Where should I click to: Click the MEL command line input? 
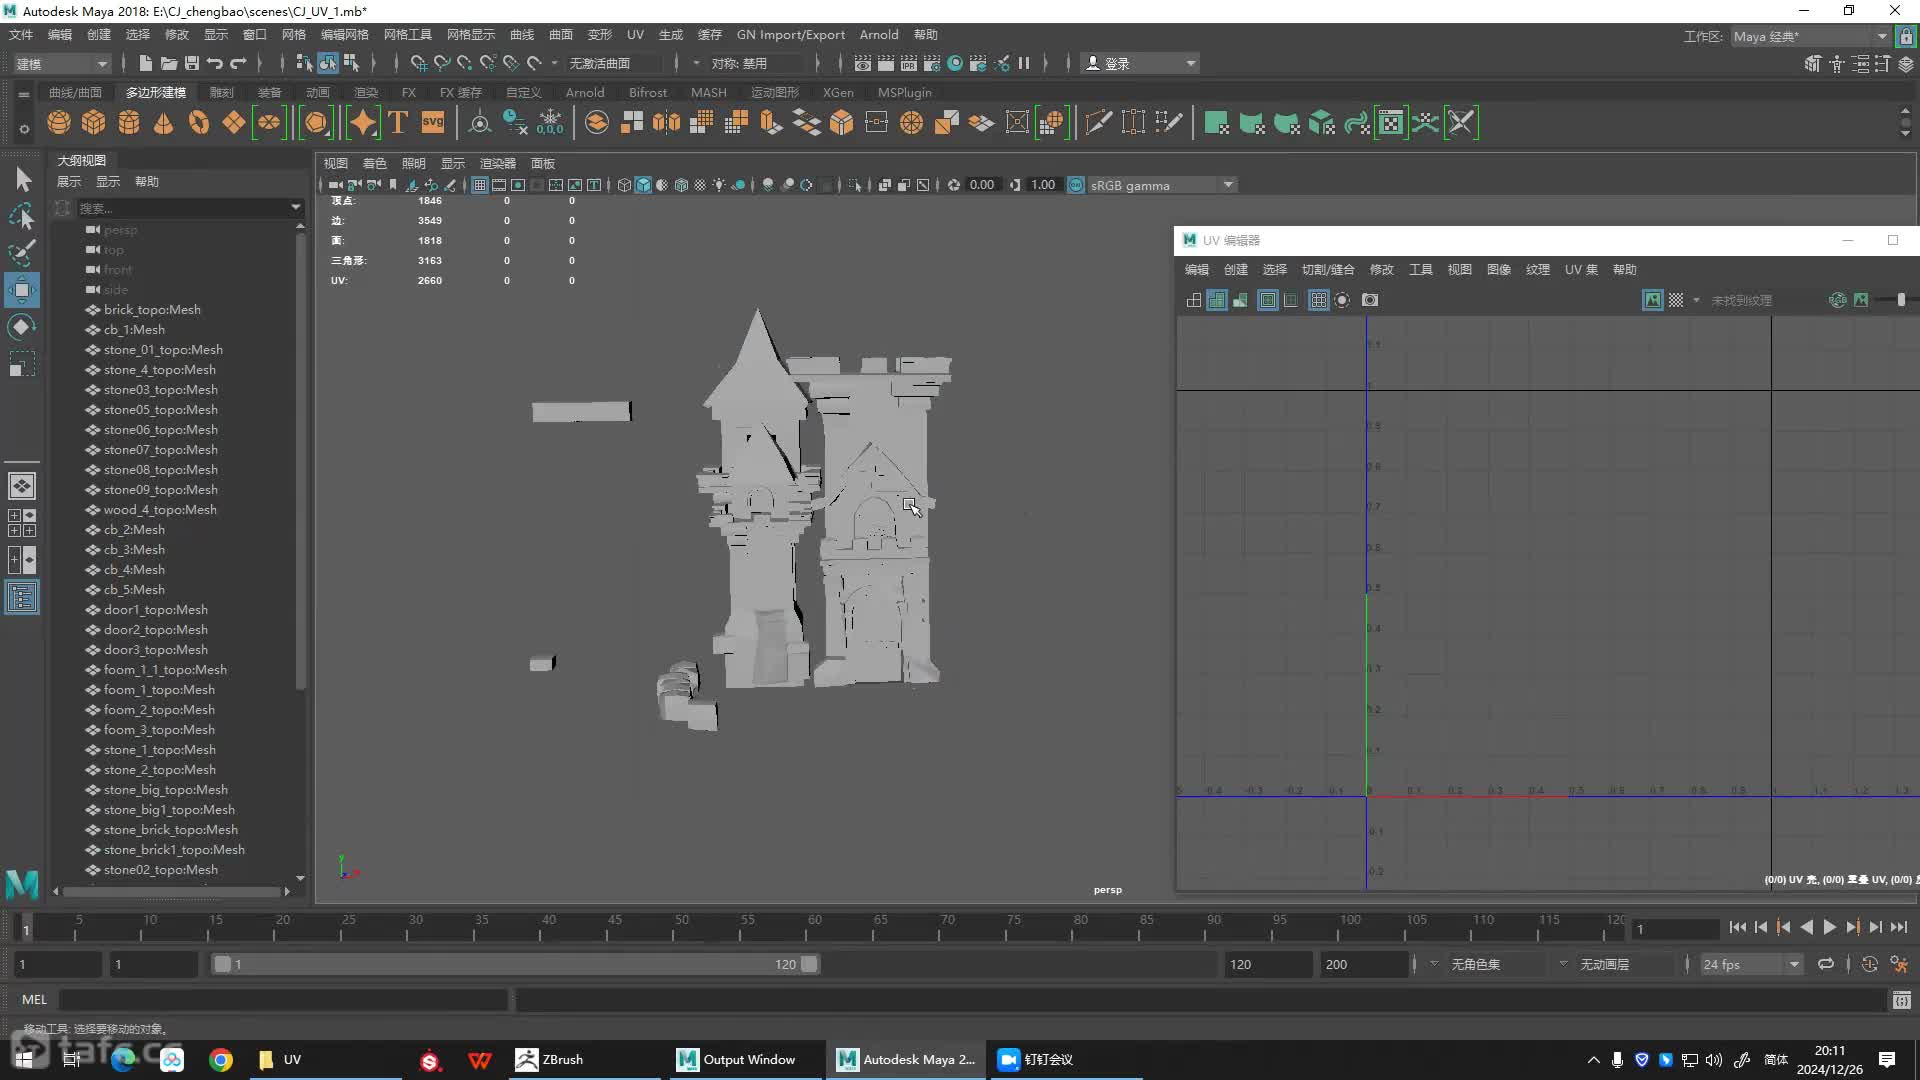pos(284,999)
